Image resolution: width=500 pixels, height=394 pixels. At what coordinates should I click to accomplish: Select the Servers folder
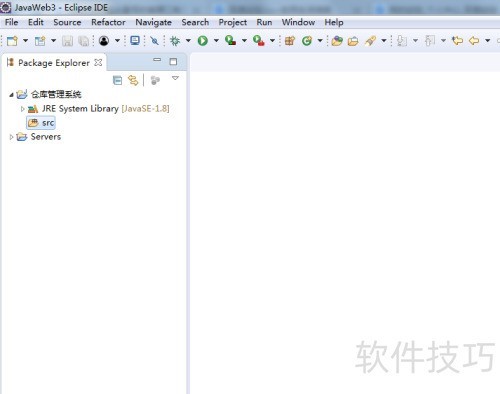tap(46, 137)
